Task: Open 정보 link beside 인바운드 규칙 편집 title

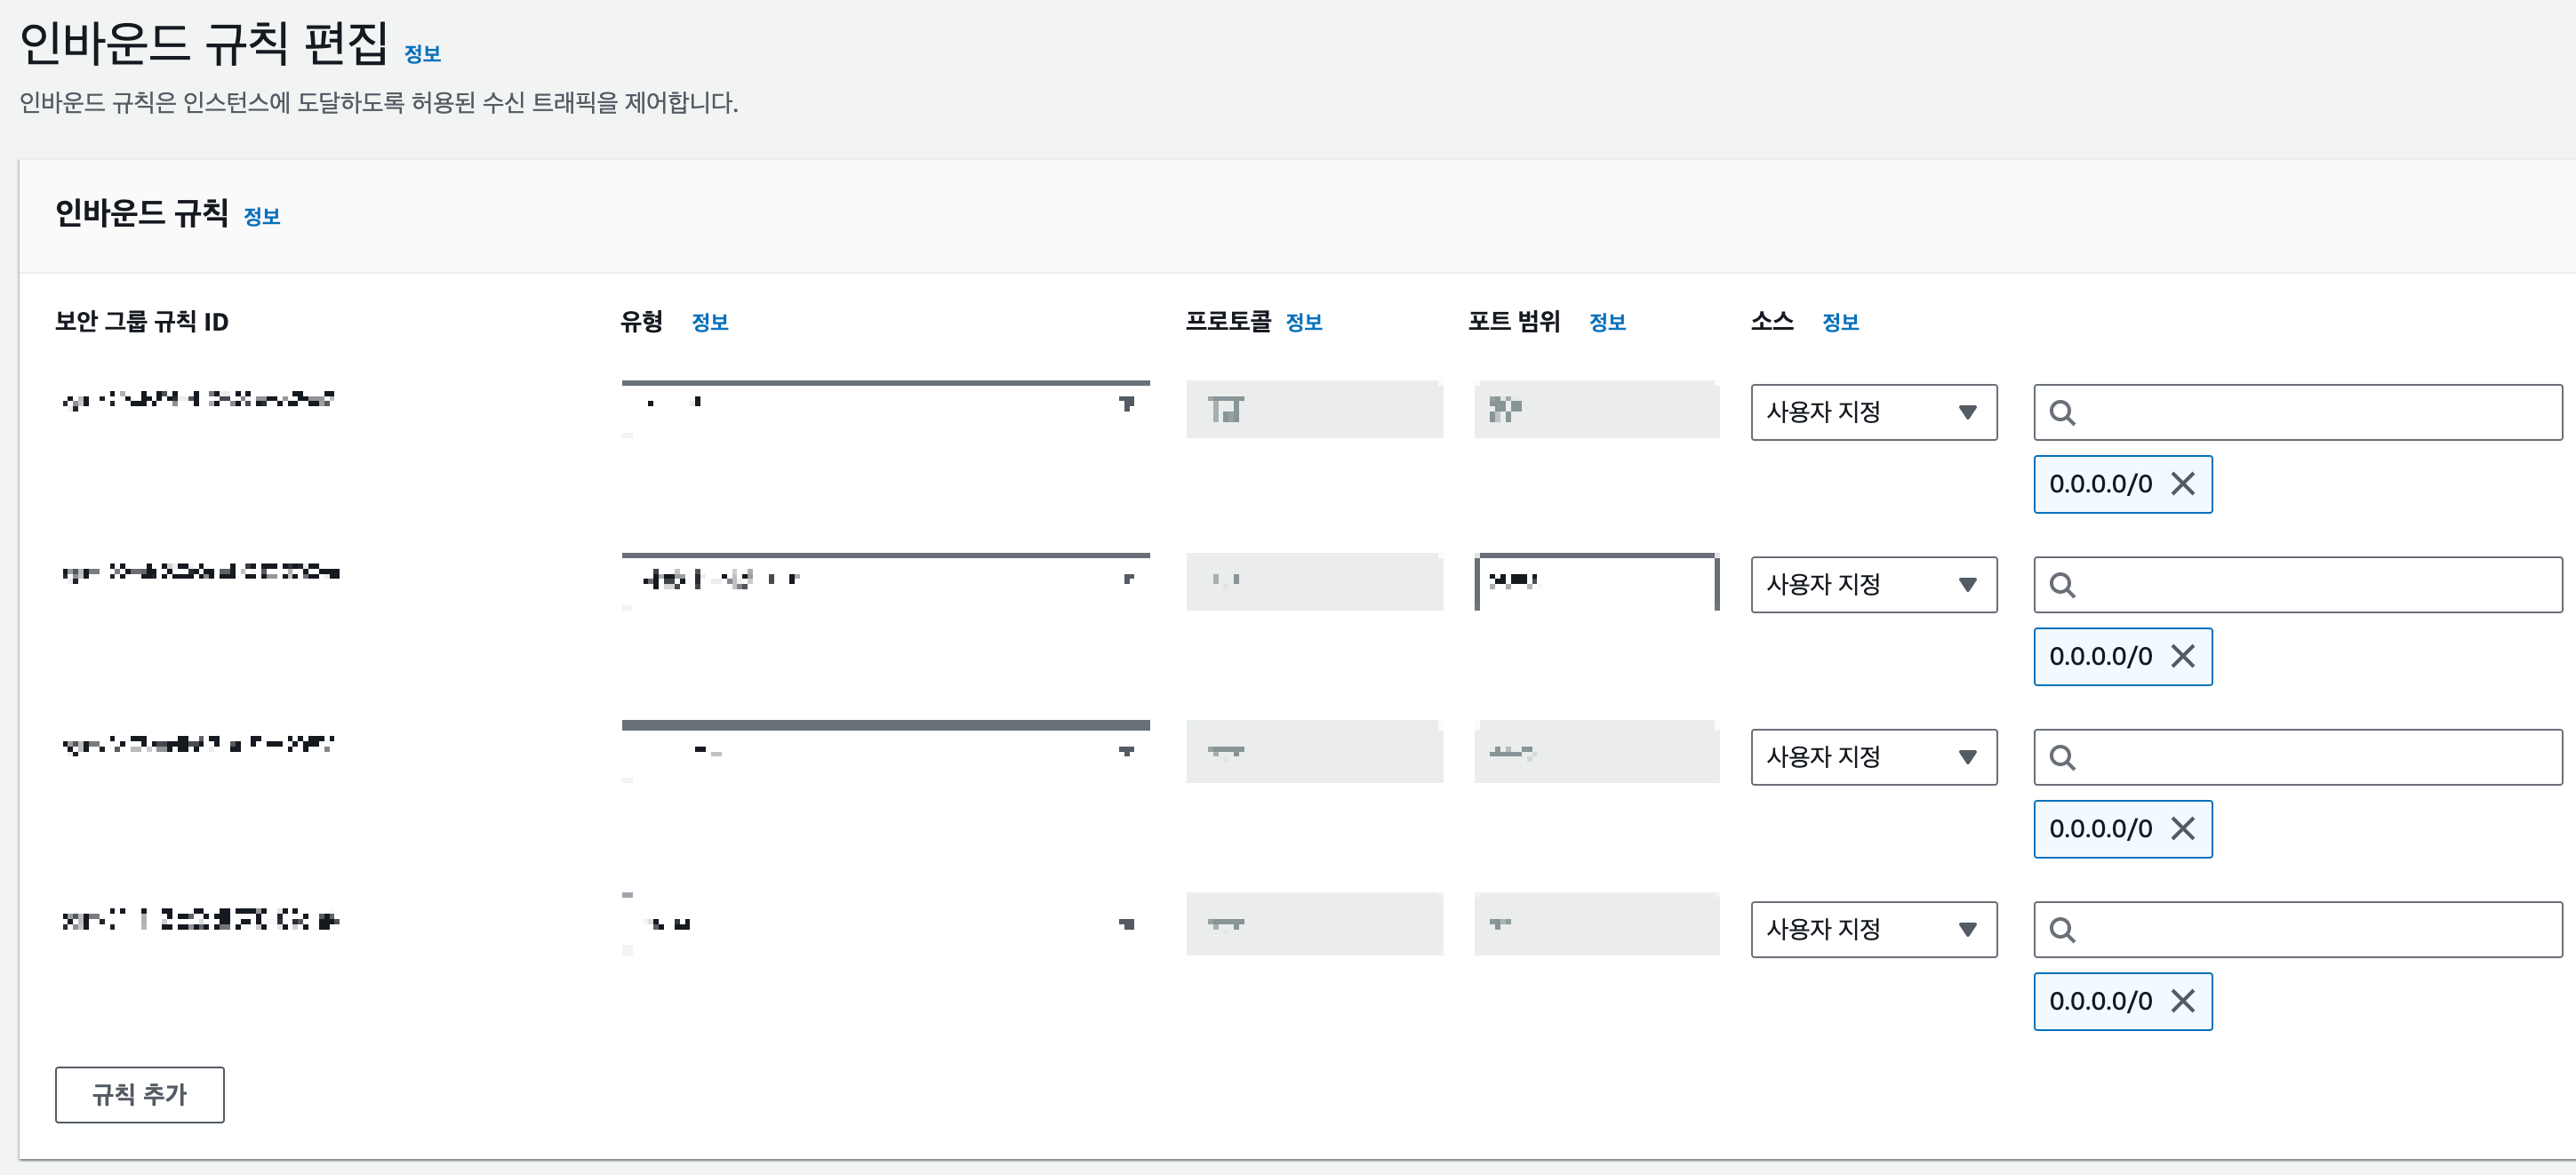Action: [422, 54]
